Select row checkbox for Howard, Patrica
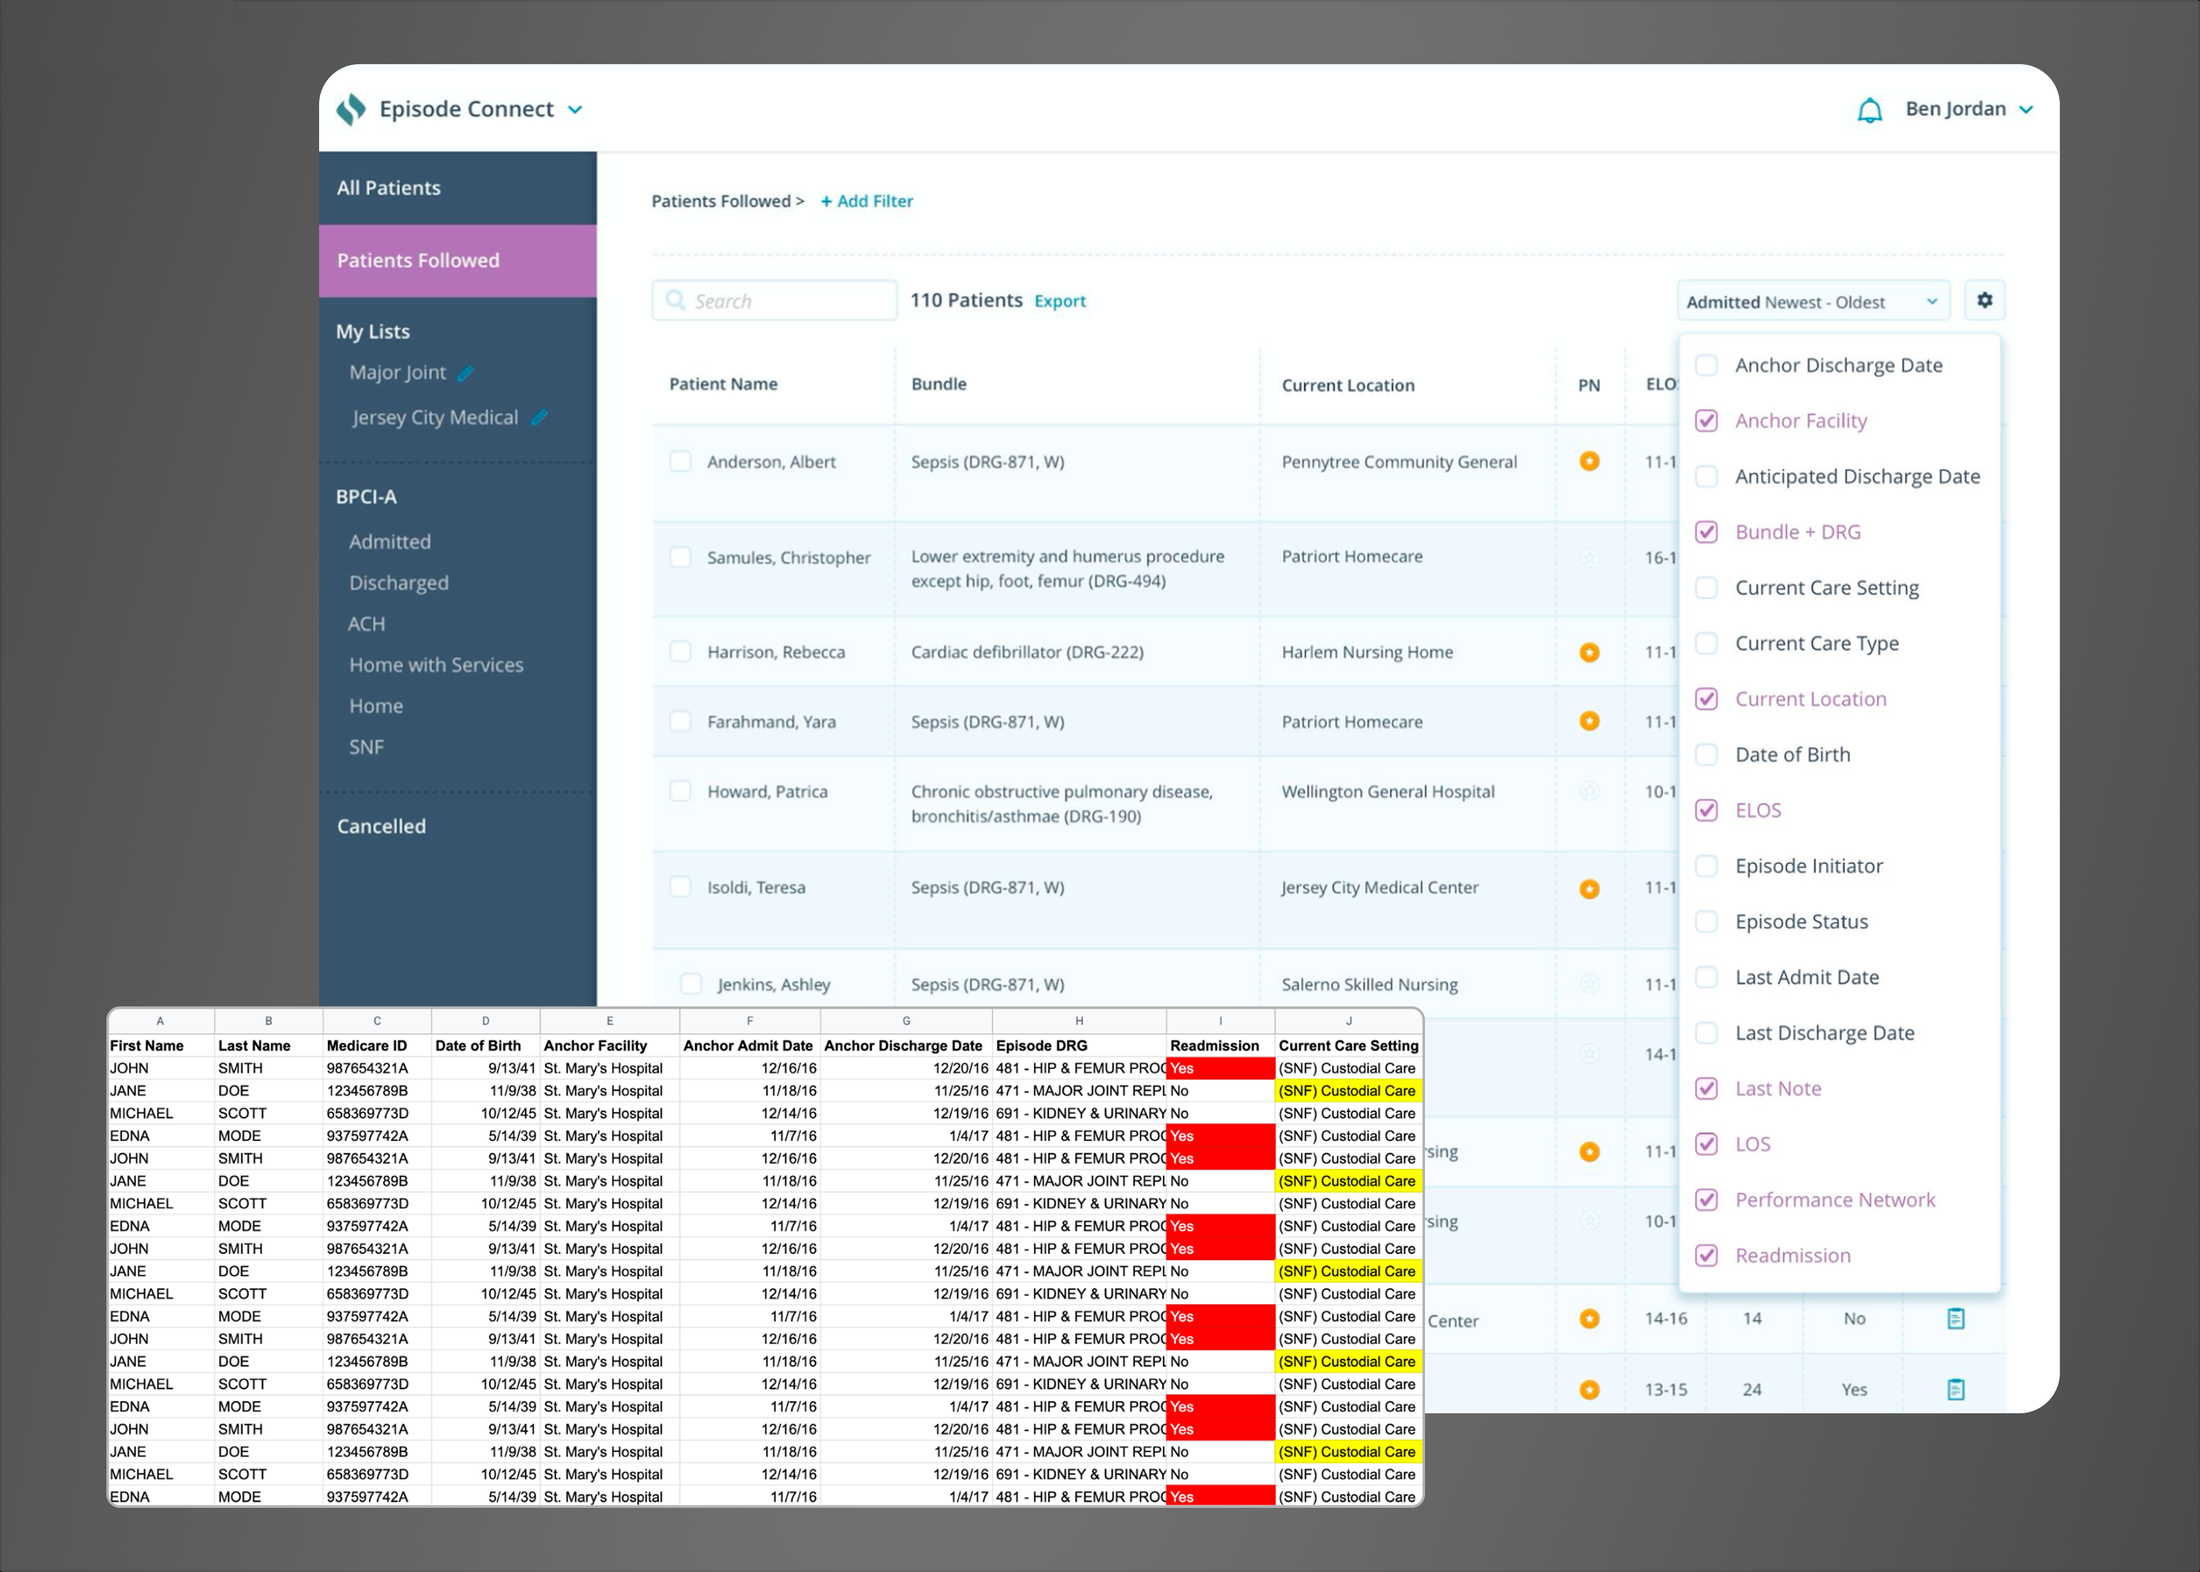The width and height of the screenshot is (2200, 1572). tap(680, 791)
